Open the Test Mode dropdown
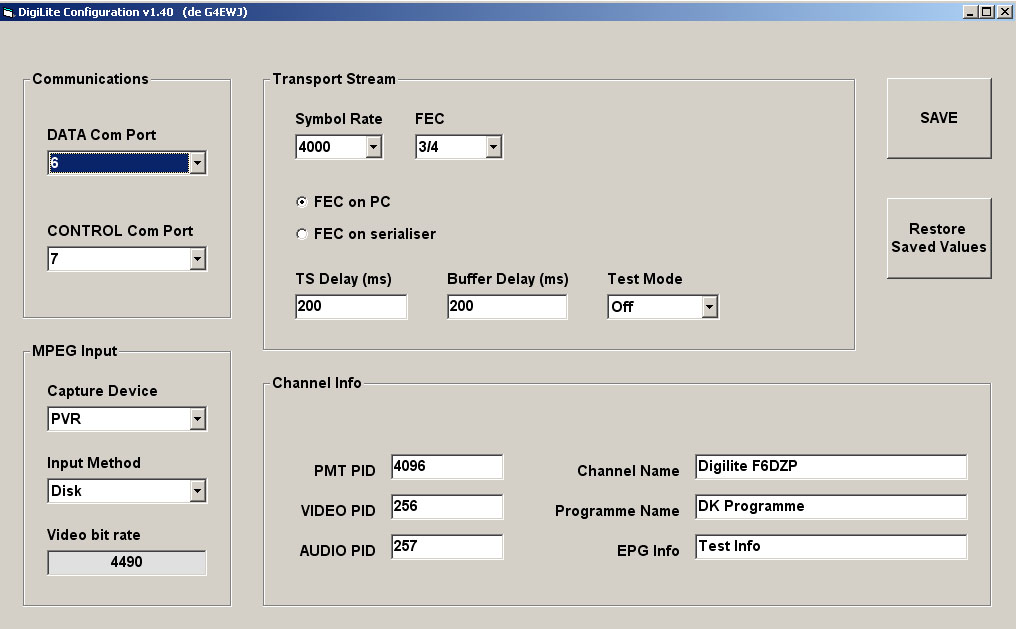The height and width of the screenshot is (629, 1016). tap(710, 307)
